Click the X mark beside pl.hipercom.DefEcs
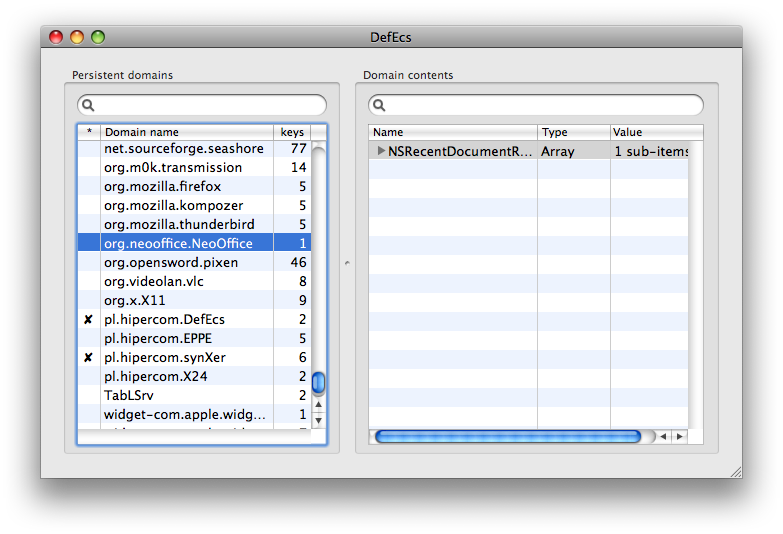The image size is (783, 534). point(88,320)
